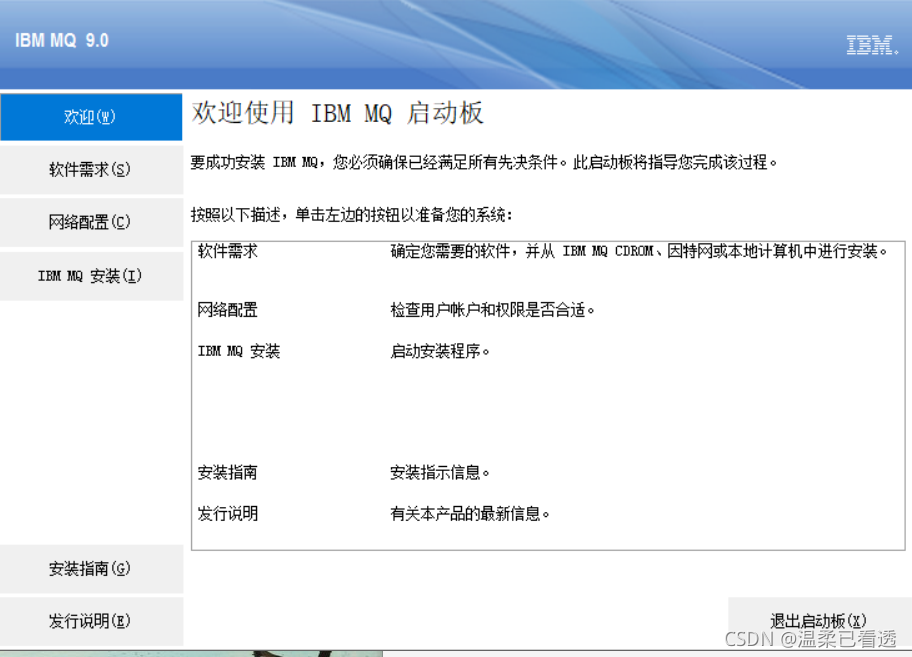The image size is (912, 657).
Task: Click the IBM logo in header
Action: click(872, 45)
